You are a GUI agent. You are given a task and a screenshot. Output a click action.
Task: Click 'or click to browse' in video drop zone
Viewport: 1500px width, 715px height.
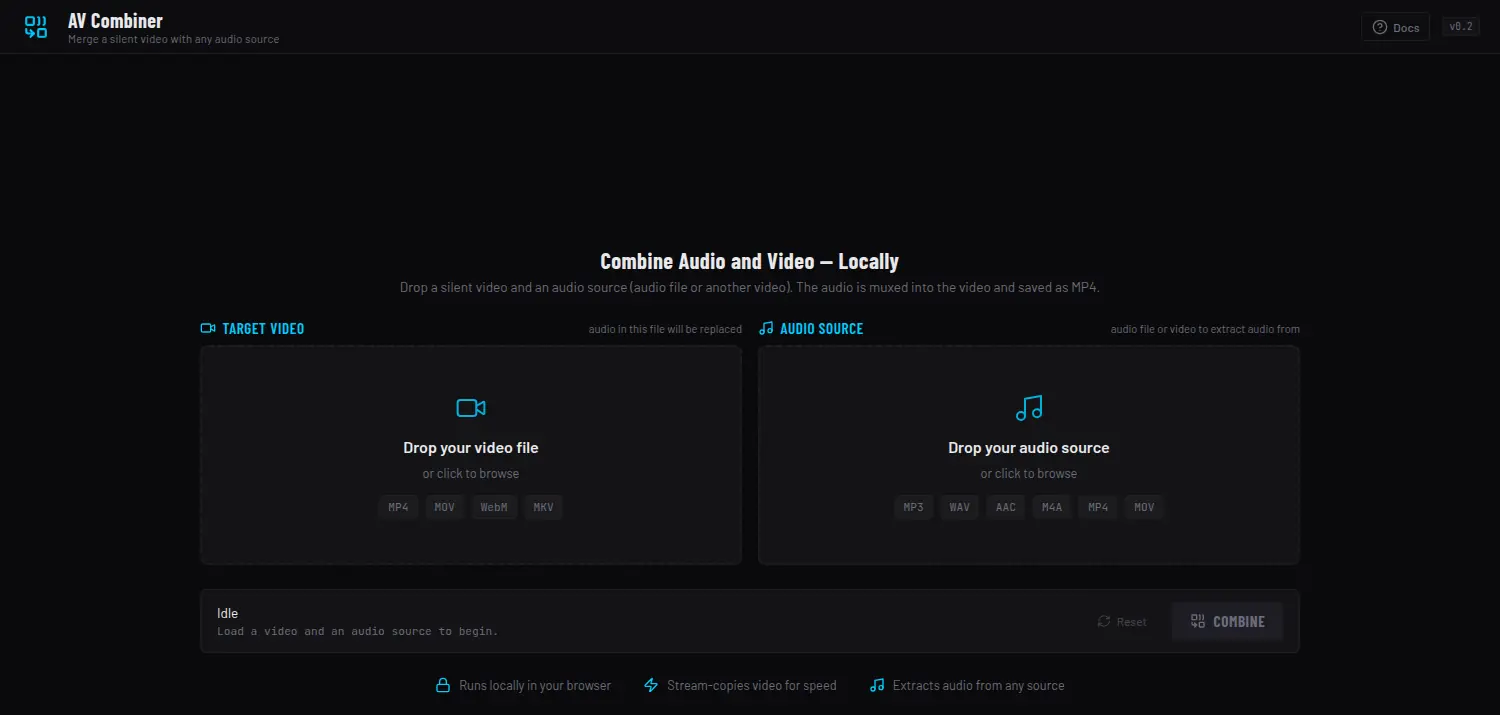471,473
